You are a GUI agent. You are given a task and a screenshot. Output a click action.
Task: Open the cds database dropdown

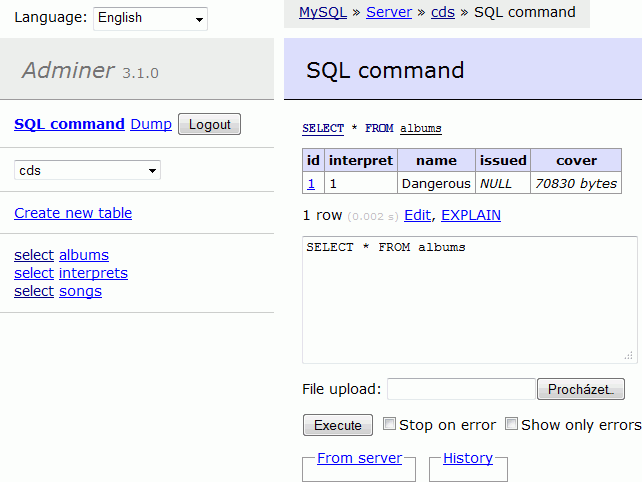point(87,170)
